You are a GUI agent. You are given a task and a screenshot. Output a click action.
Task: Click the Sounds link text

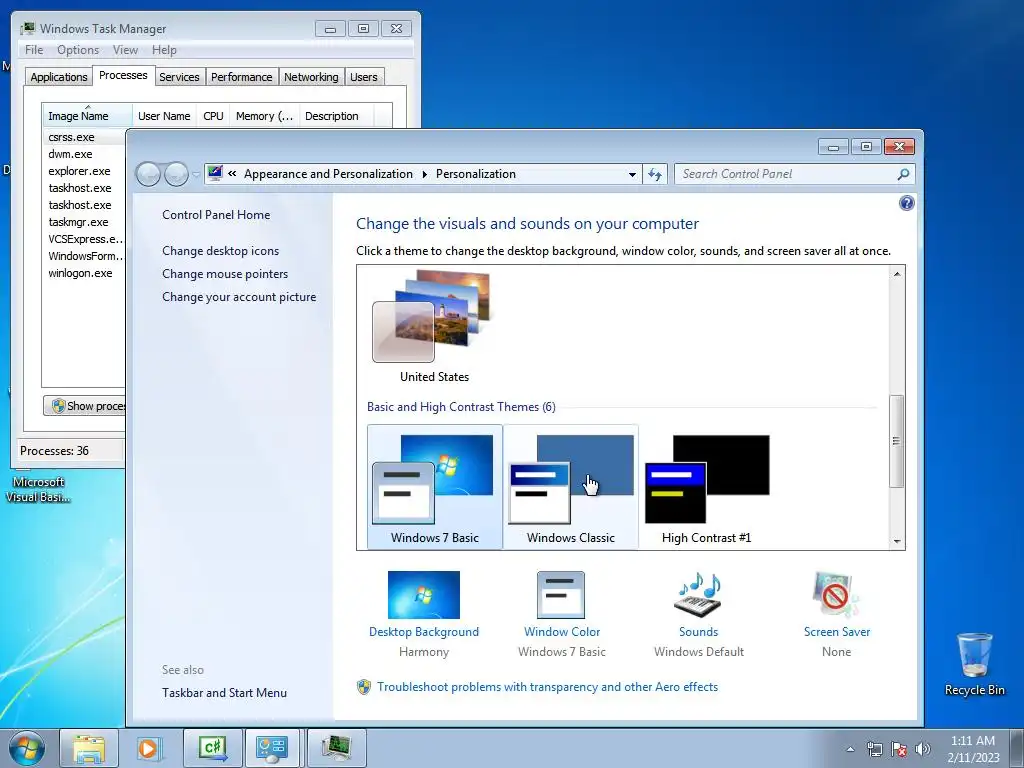point(698,632)
